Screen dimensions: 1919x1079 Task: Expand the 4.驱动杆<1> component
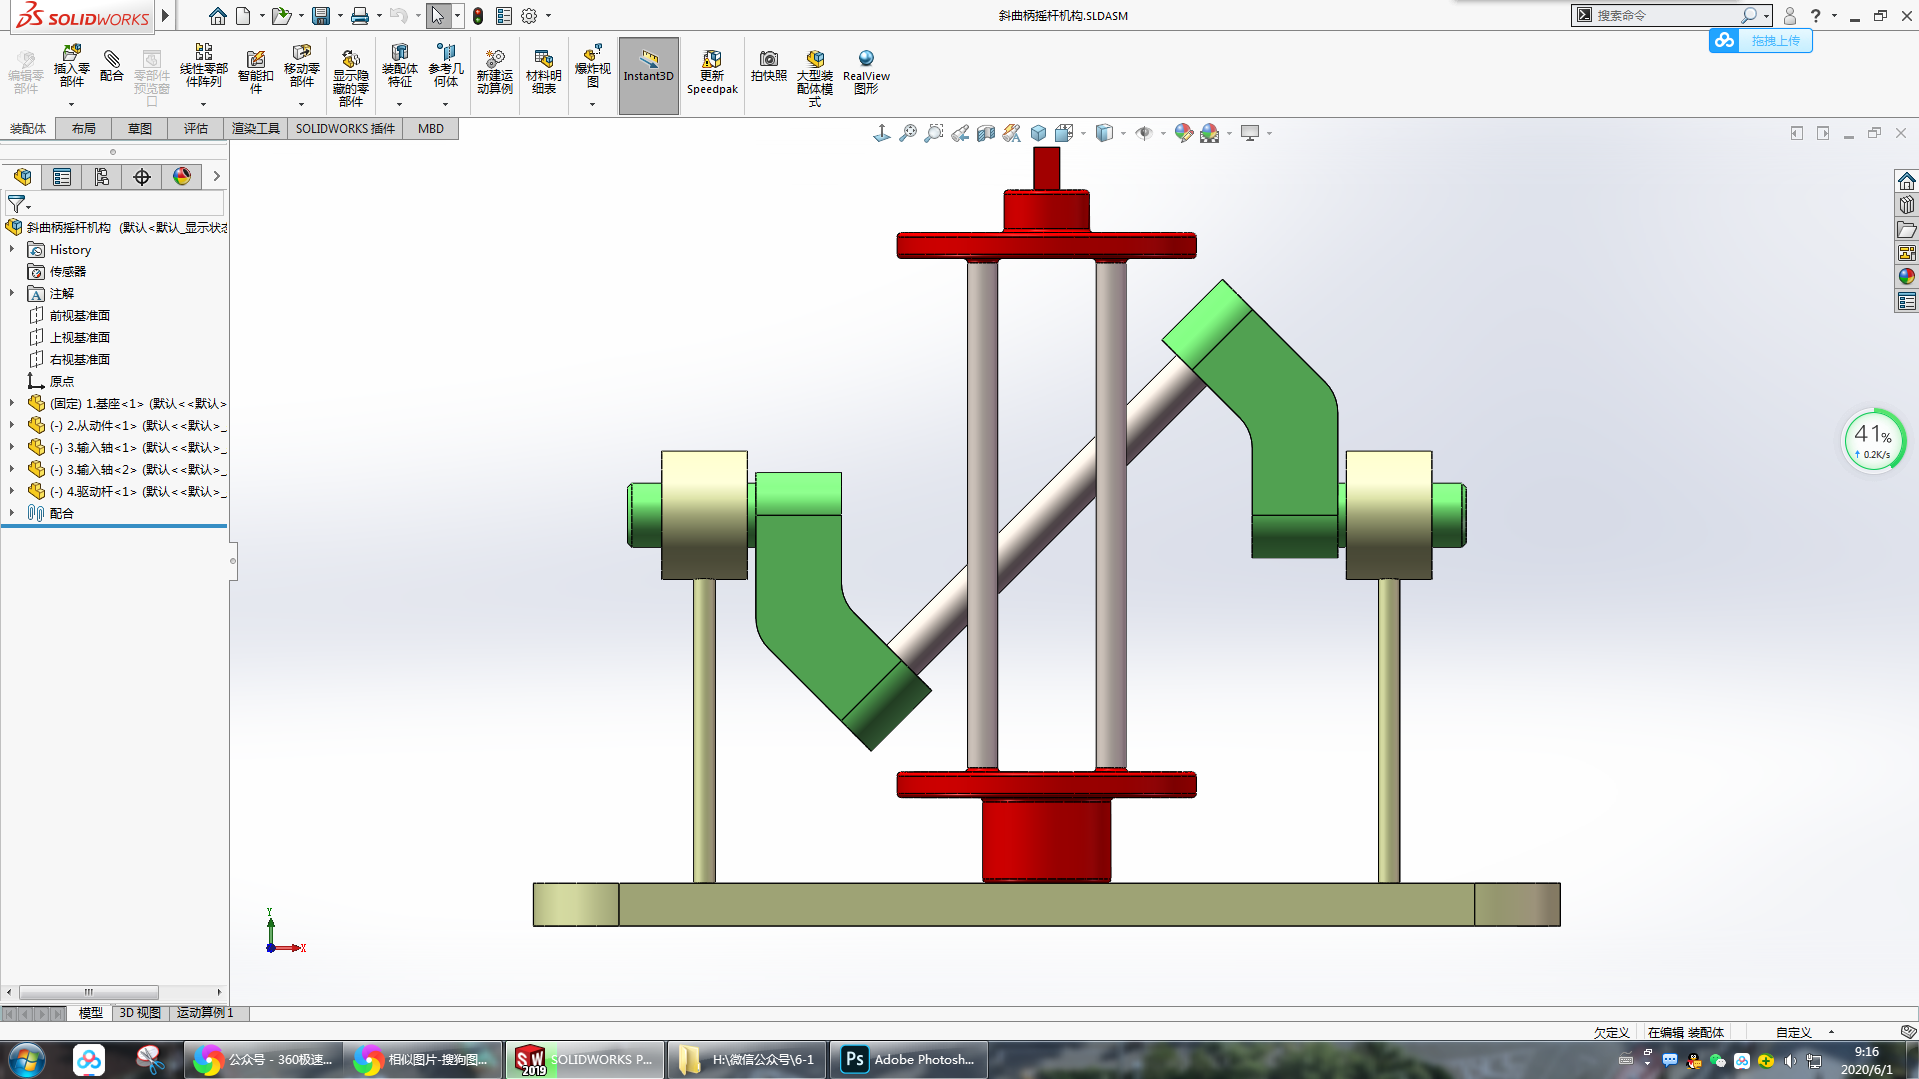12,491
